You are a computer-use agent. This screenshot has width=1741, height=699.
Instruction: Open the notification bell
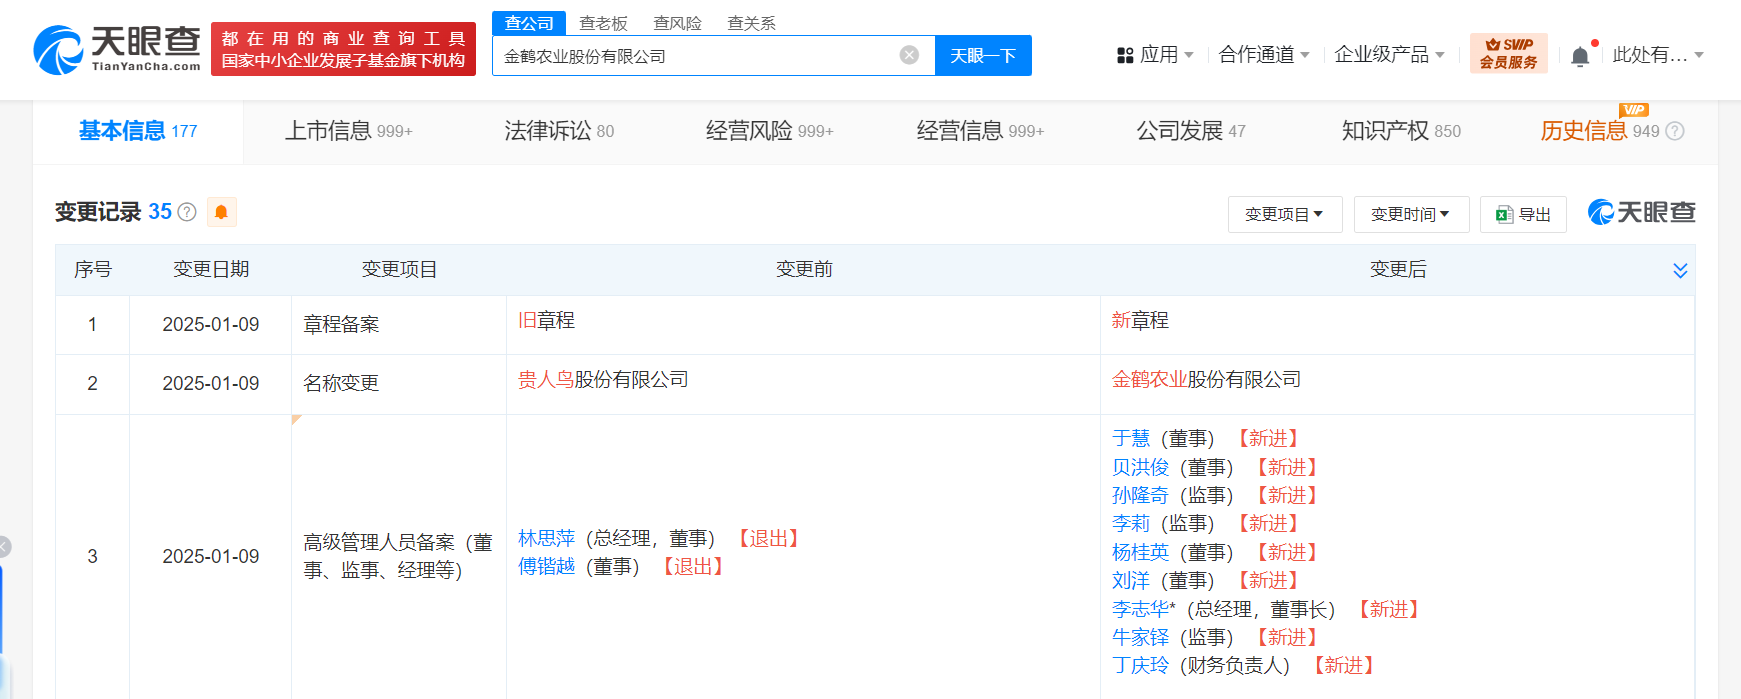click(x=1580, y=56)
